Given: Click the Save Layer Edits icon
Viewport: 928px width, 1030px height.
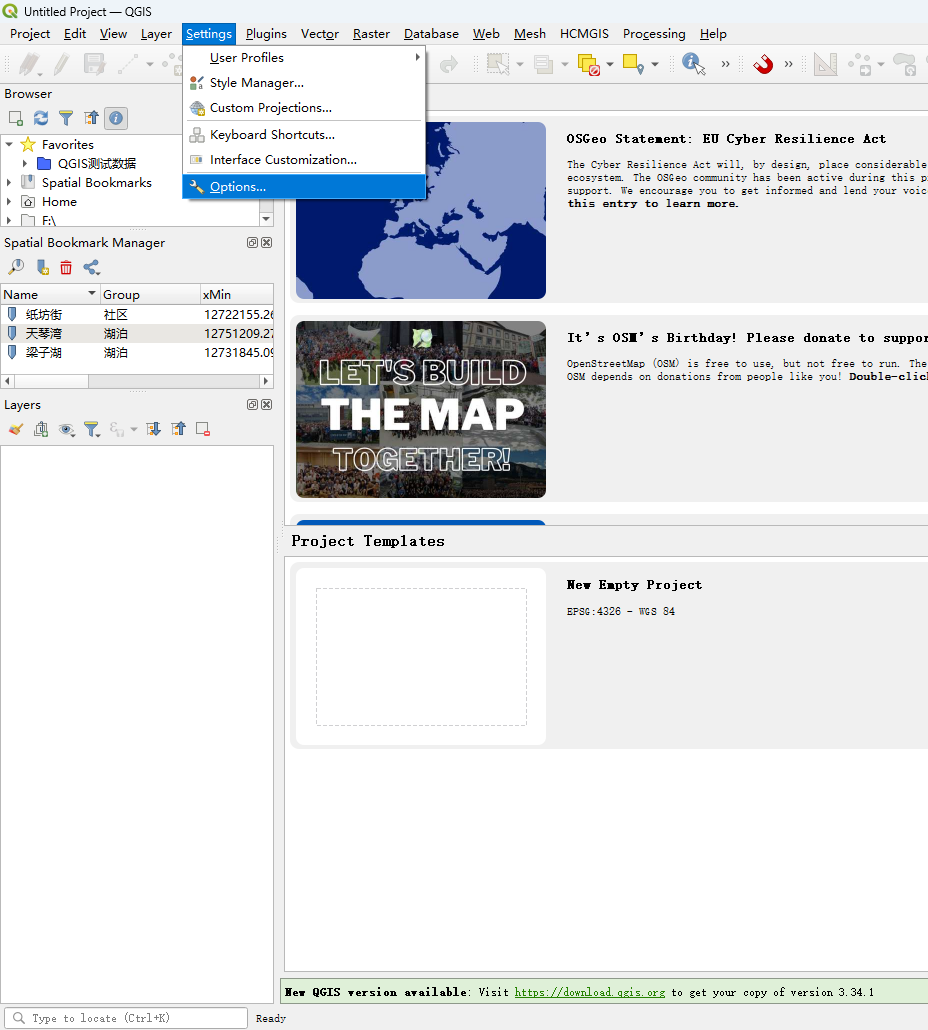Looking at the screenshot, I should (x=95, y=64).
